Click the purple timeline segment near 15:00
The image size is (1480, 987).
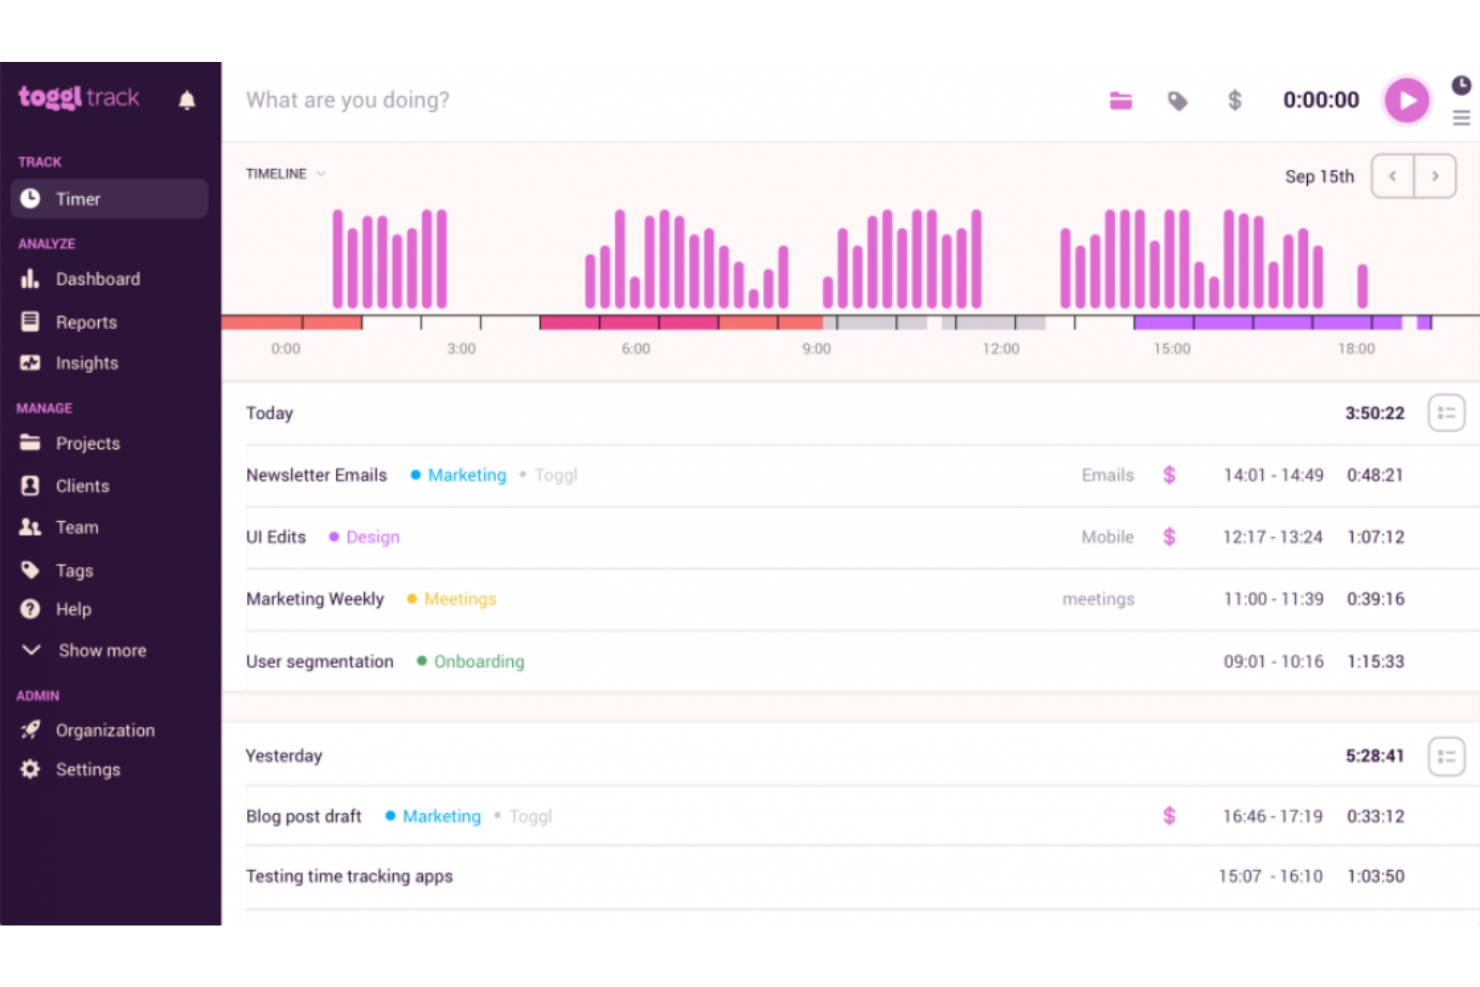pyautogui.click(x=1268, y=323)
